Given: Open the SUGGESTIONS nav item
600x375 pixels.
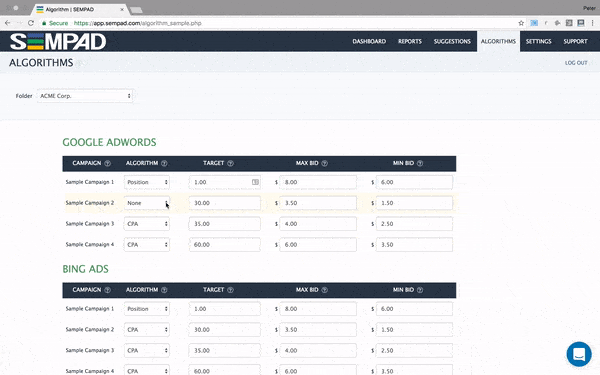Looking at the screenshot, I should [x=452, y=41].
